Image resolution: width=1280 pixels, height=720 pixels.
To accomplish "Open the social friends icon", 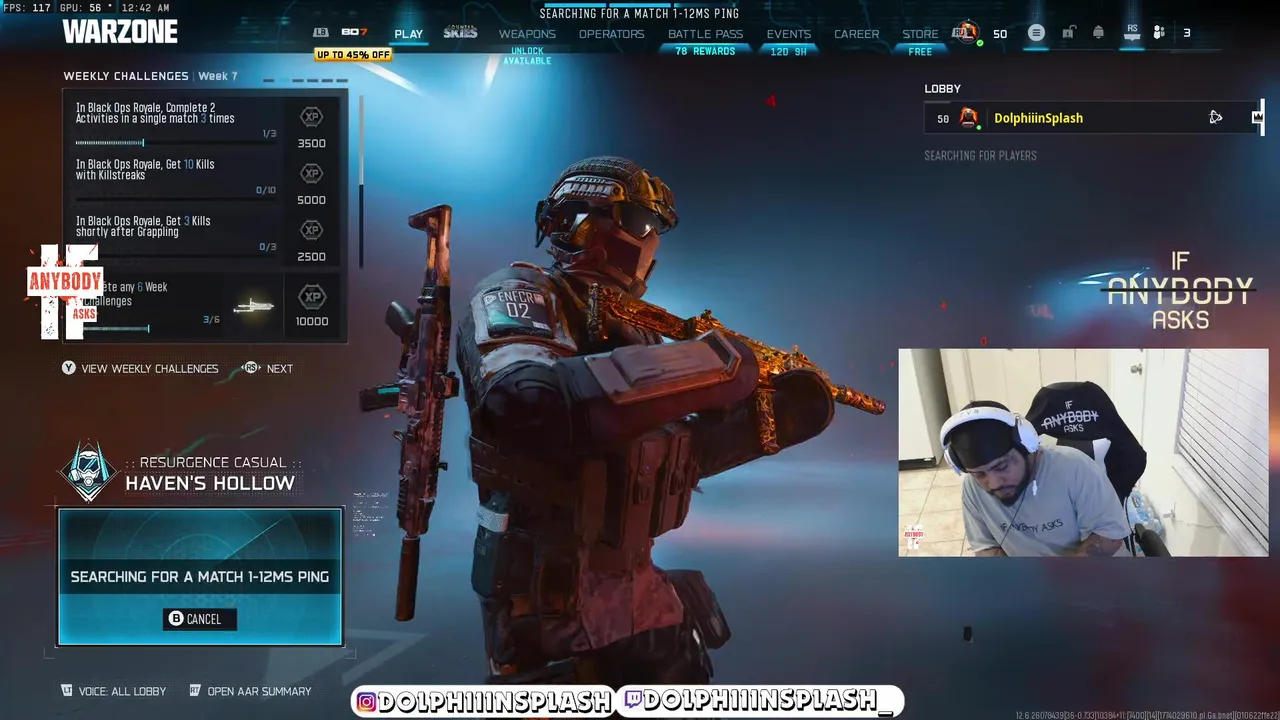I will pyautogui.click(x=1159, y=33).
